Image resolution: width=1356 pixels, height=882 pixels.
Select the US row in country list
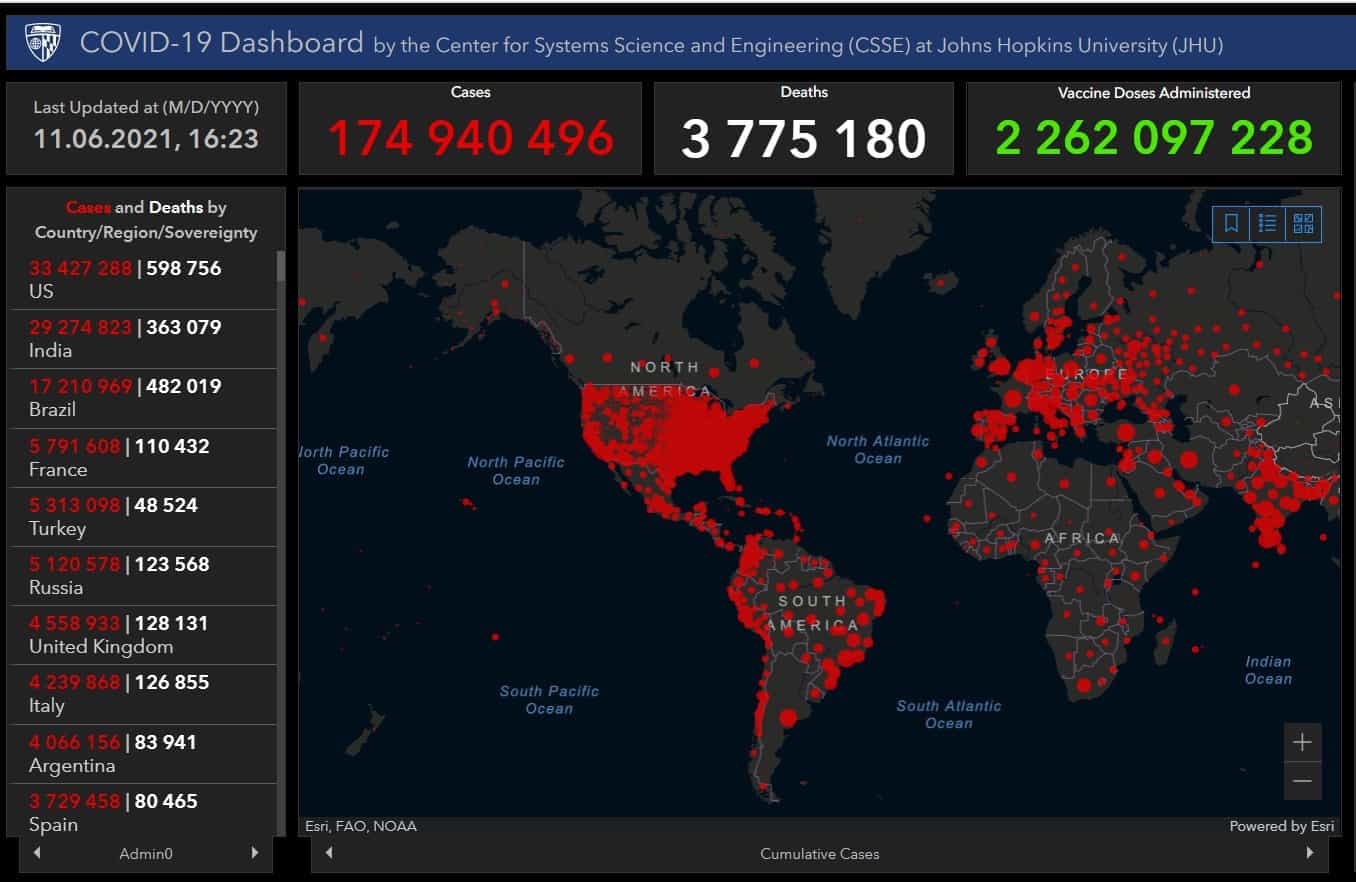pos(143,280)
